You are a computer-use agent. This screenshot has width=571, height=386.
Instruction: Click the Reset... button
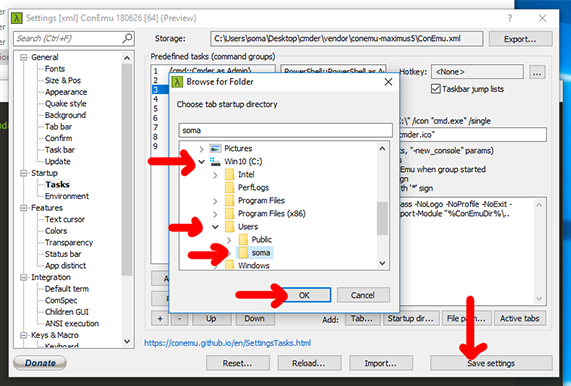coord(237,363)
